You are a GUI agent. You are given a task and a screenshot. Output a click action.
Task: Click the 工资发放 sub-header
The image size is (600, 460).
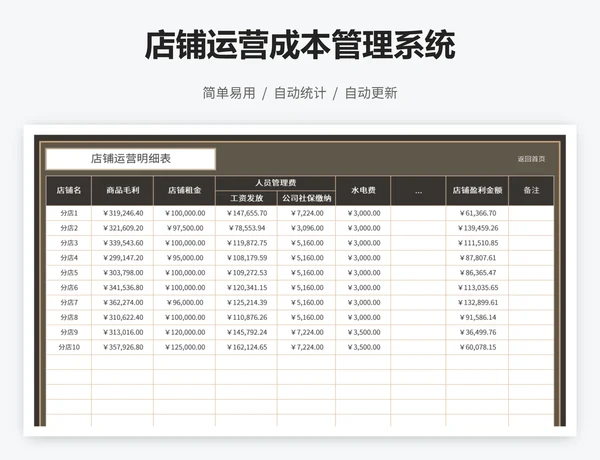point(246,198)
